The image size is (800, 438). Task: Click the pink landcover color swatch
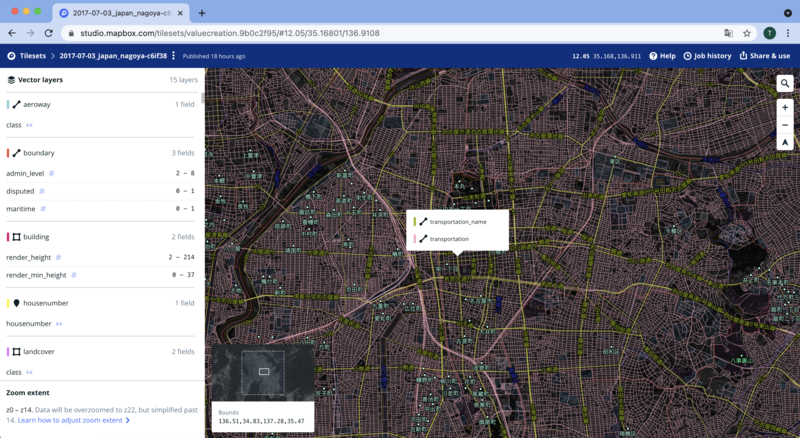tap(8, 352)
